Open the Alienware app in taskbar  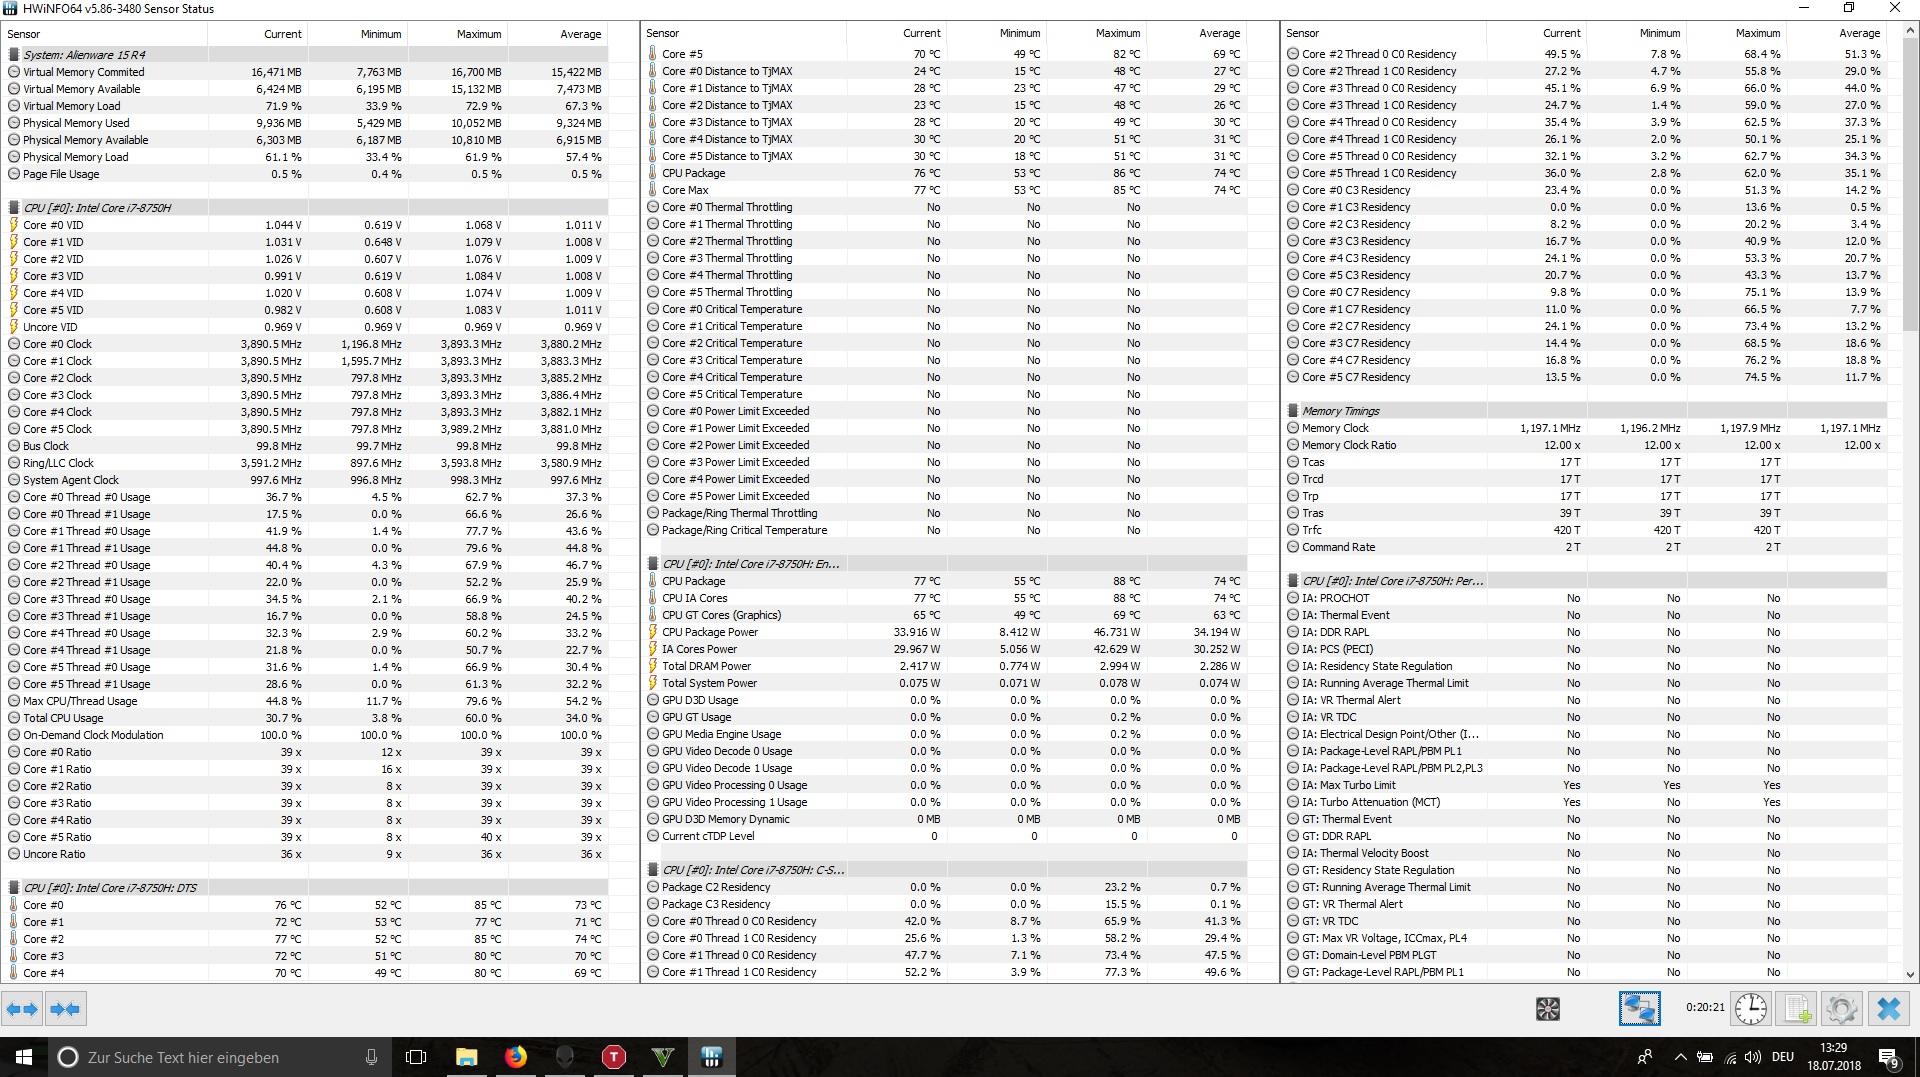tap(565, 1057)
